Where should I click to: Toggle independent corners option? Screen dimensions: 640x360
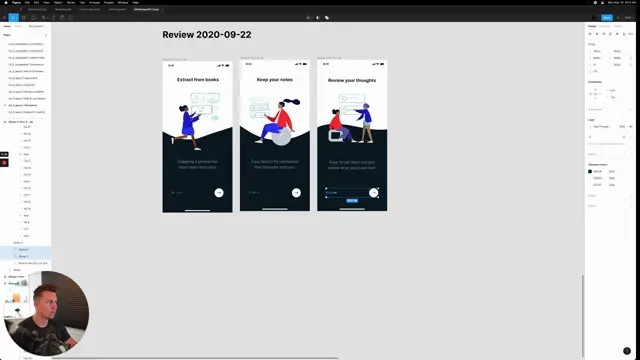click(631, 65)
